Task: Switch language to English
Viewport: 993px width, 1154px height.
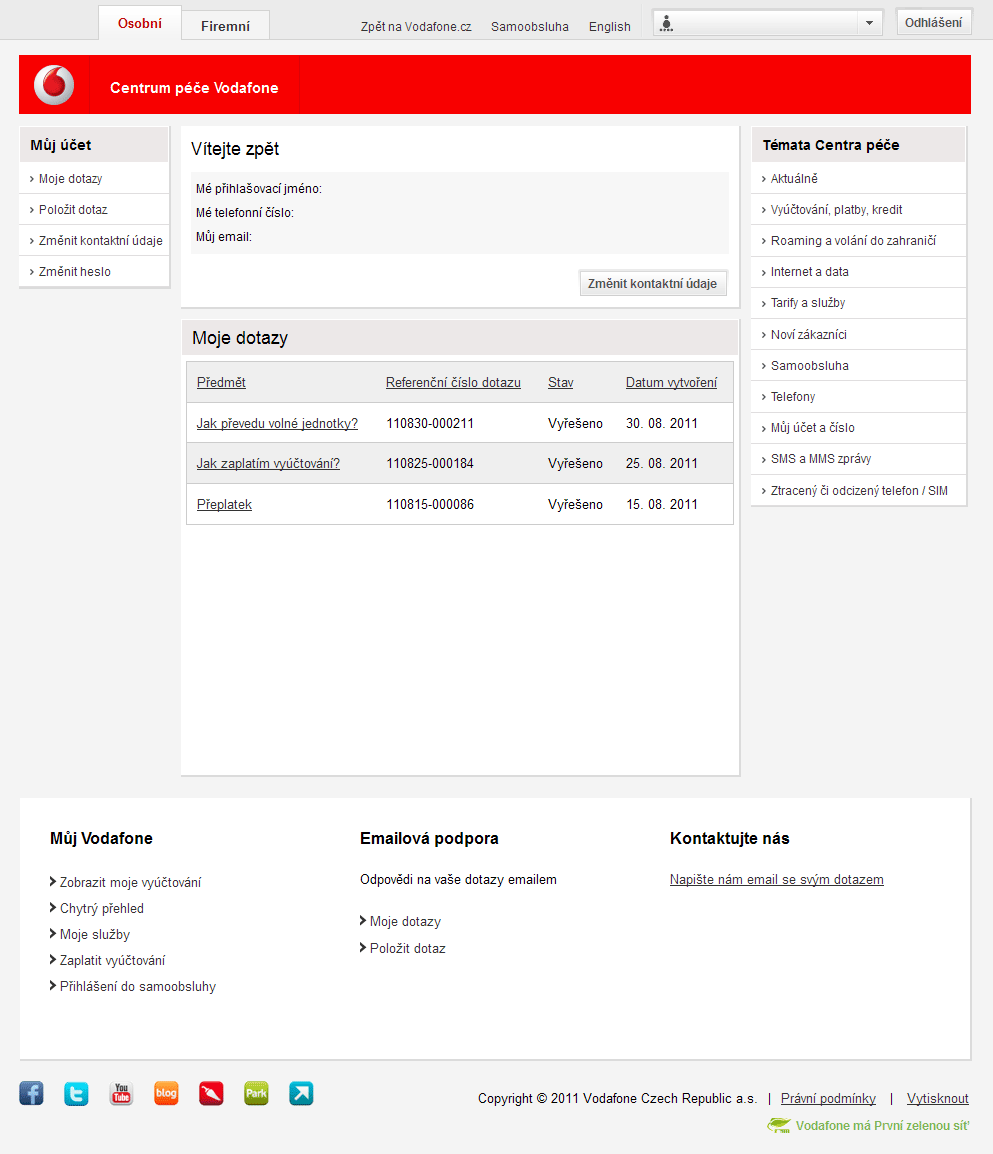Action: [609, 26]
